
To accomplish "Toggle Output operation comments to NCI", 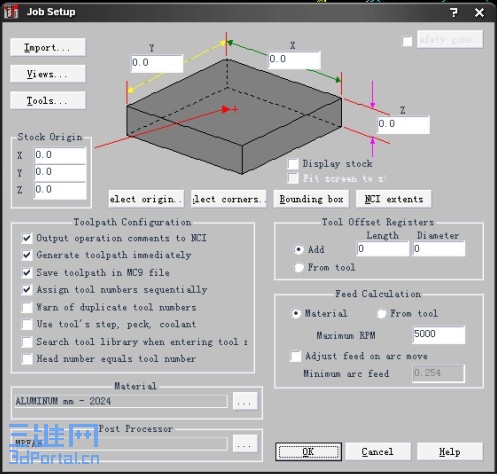I will click(x=27, y=238).
